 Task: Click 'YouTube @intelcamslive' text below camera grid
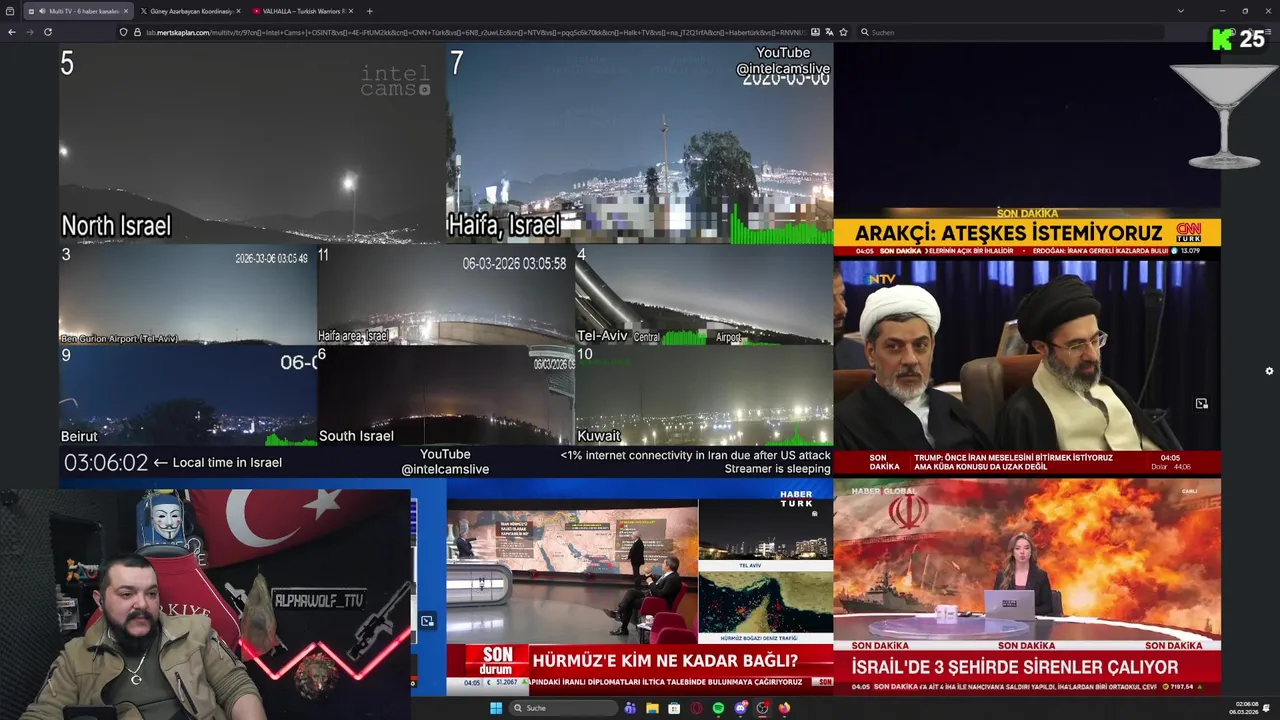(x=445, y=462)
